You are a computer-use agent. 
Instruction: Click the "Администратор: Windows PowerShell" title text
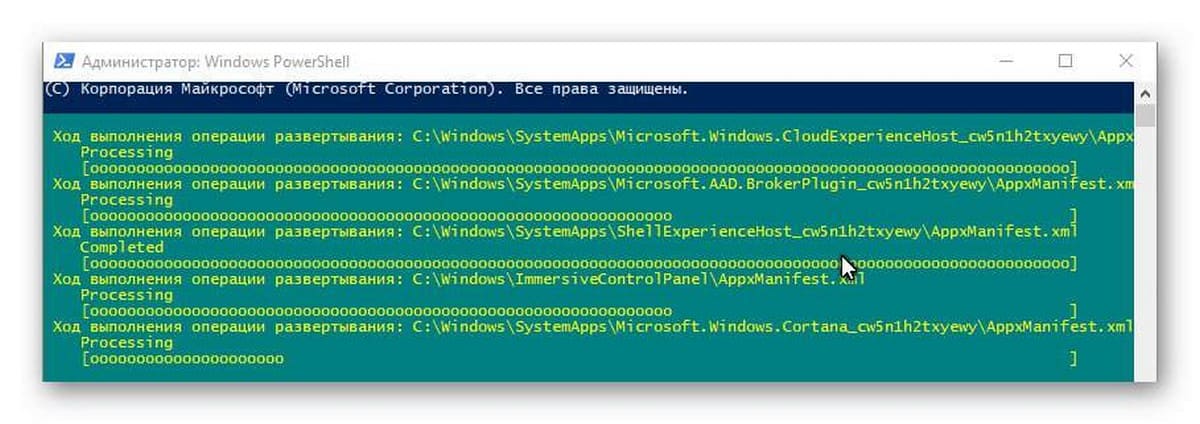point(215,62)
